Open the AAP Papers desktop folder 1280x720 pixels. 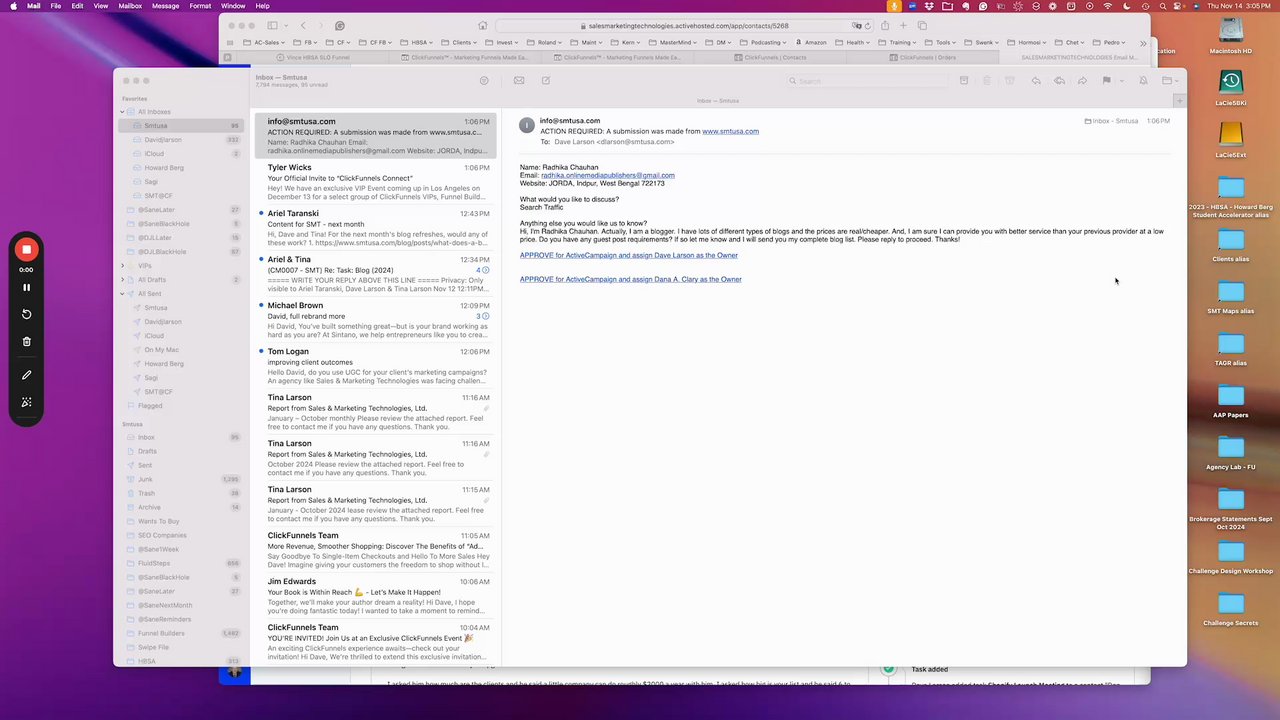click(1231, 400)
